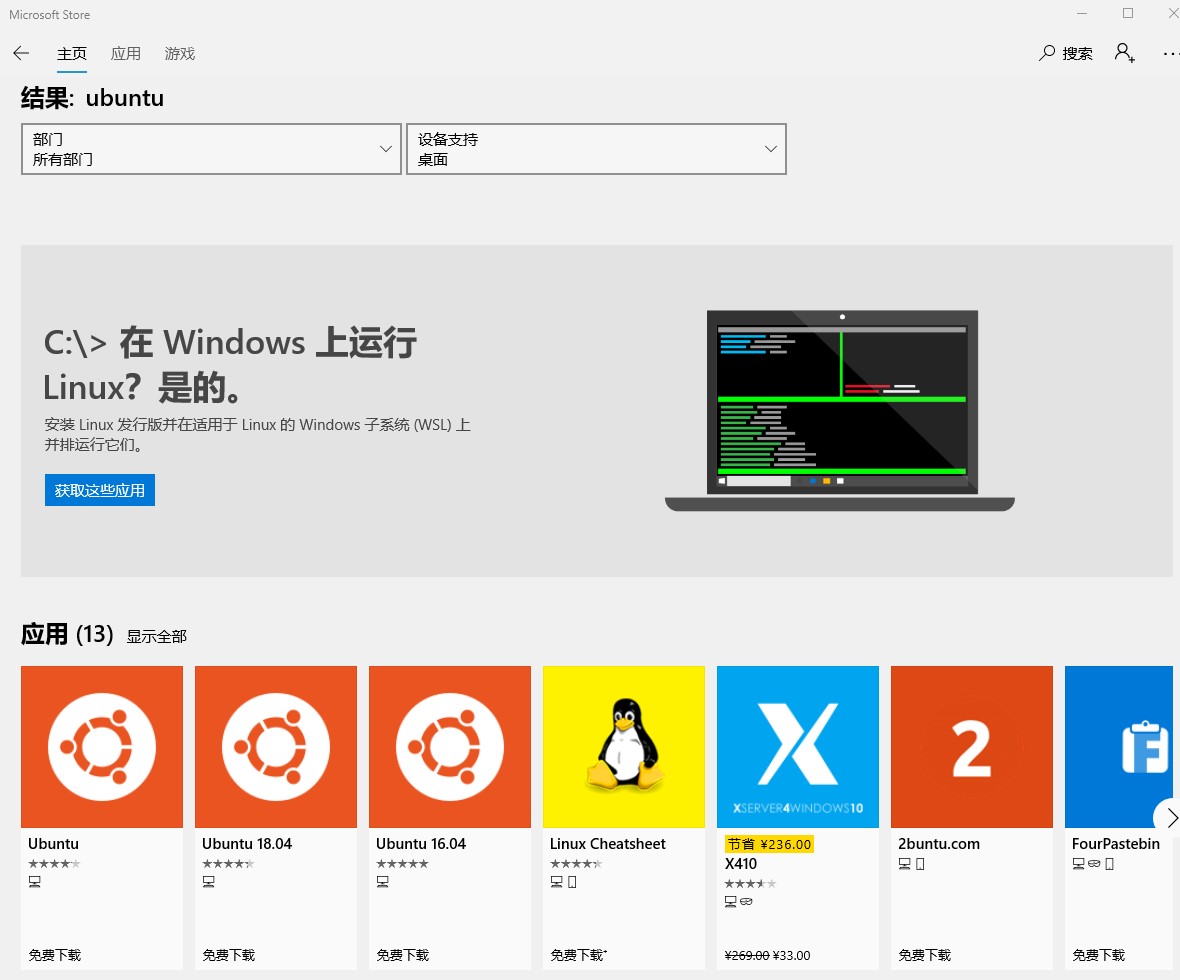Click the Ubuntu 18.04 title text
Screen dimensions: 1180x980
247,844
